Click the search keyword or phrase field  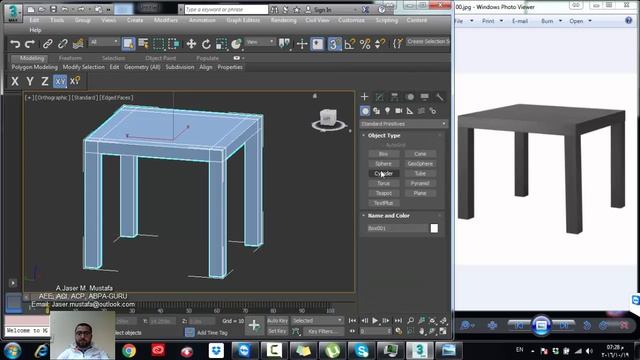click(226, 9)
